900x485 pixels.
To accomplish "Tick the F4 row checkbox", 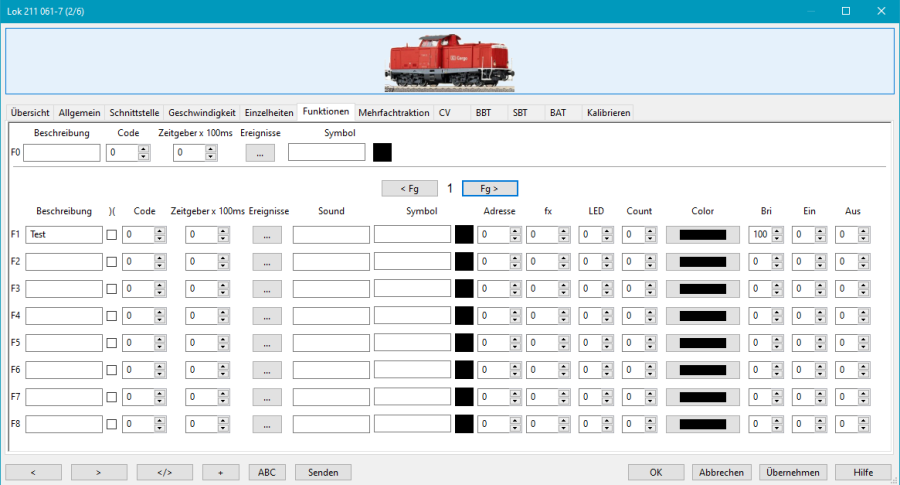I will point(112,316).
